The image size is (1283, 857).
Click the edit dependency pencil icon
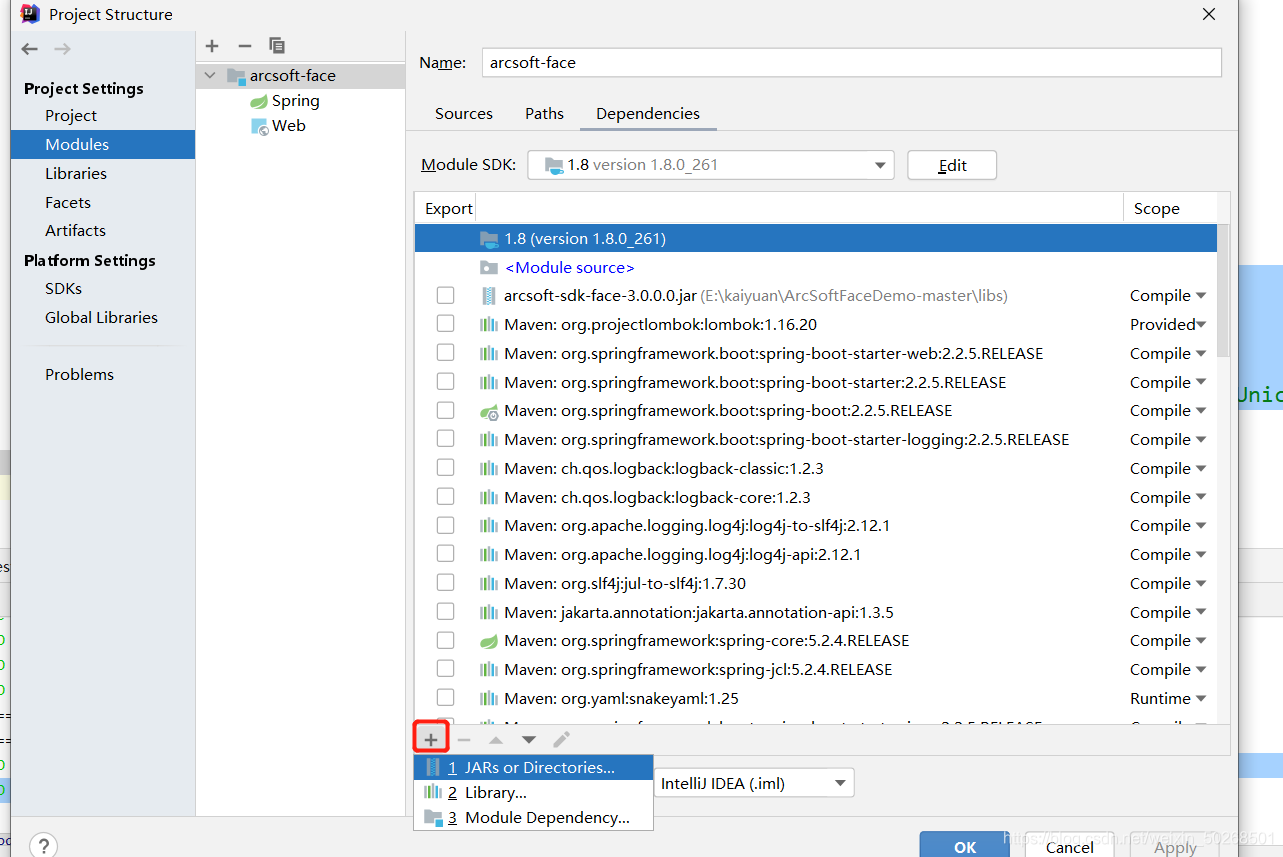pyautogui.click(x=562, y=740)
